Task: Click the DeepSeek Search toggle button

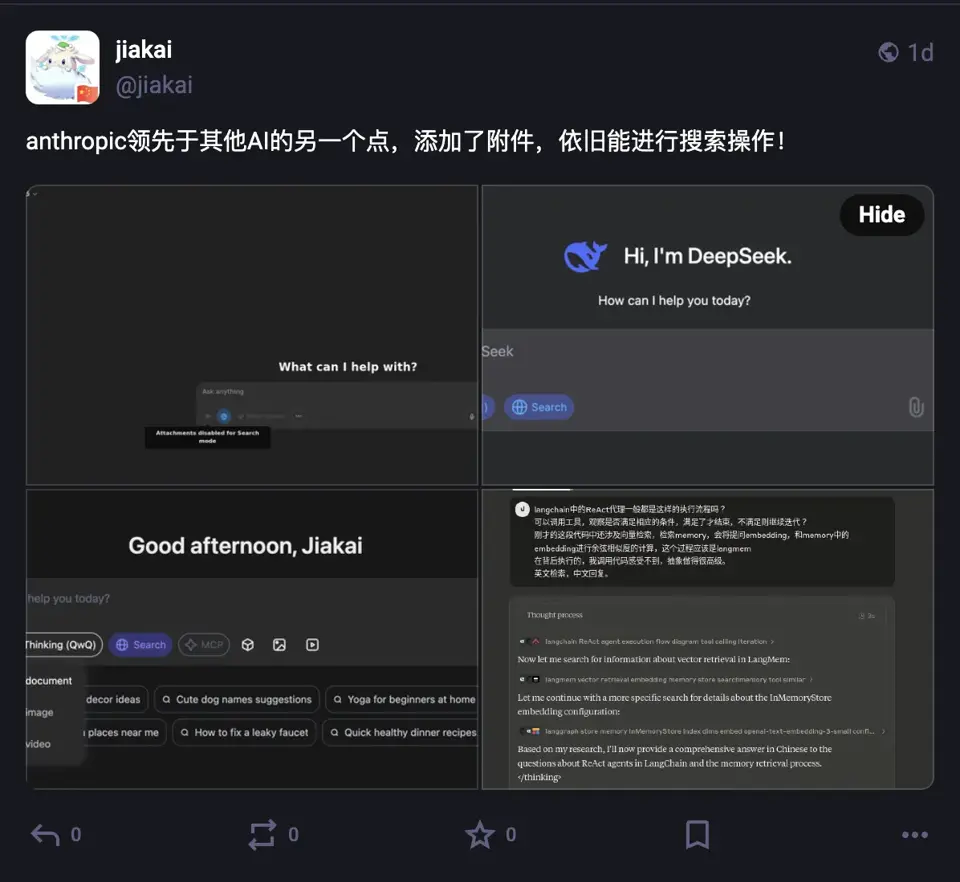Action: pyautogui.click(x=539, y=407)
